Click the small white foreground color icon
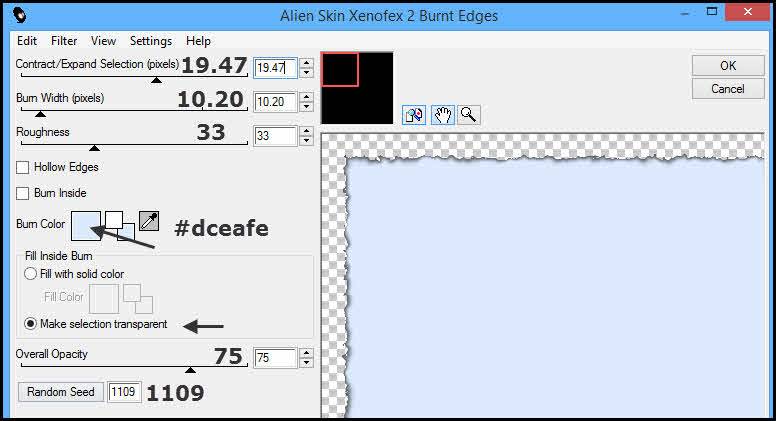 tap(114, 220)
